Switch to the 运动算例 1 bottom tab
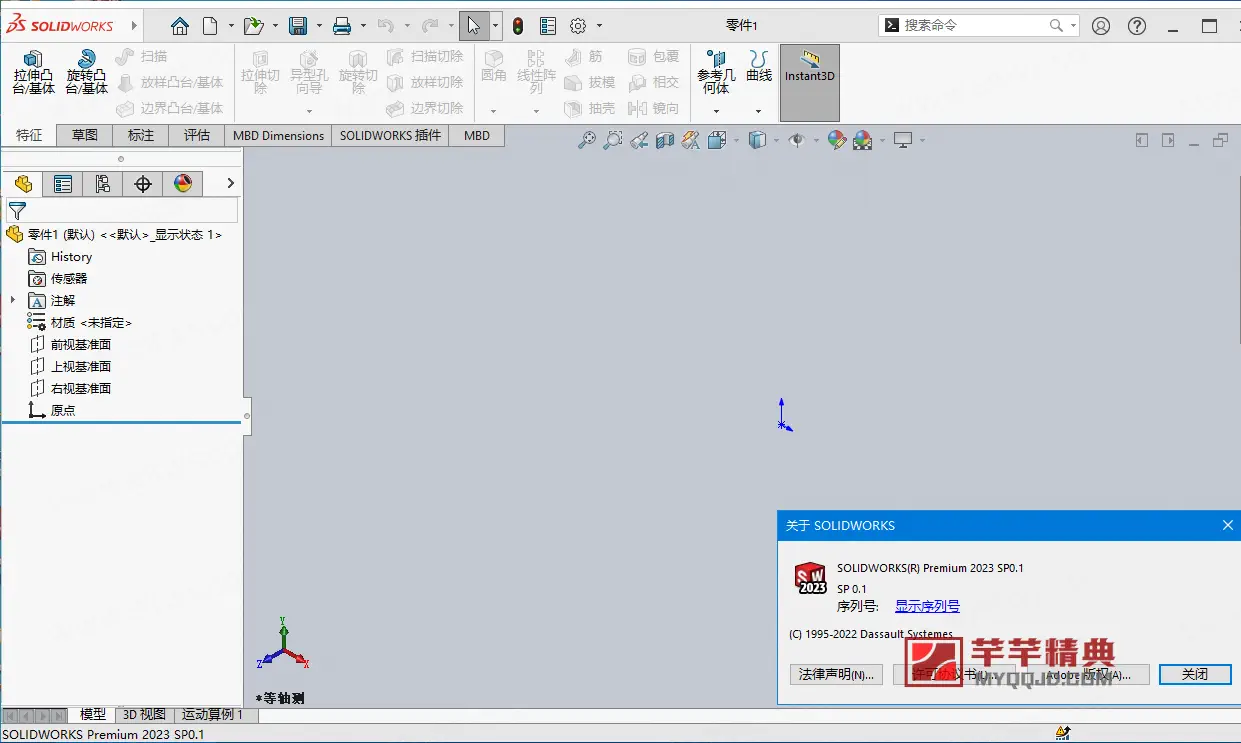1241x743 pixels. [212, 714]
